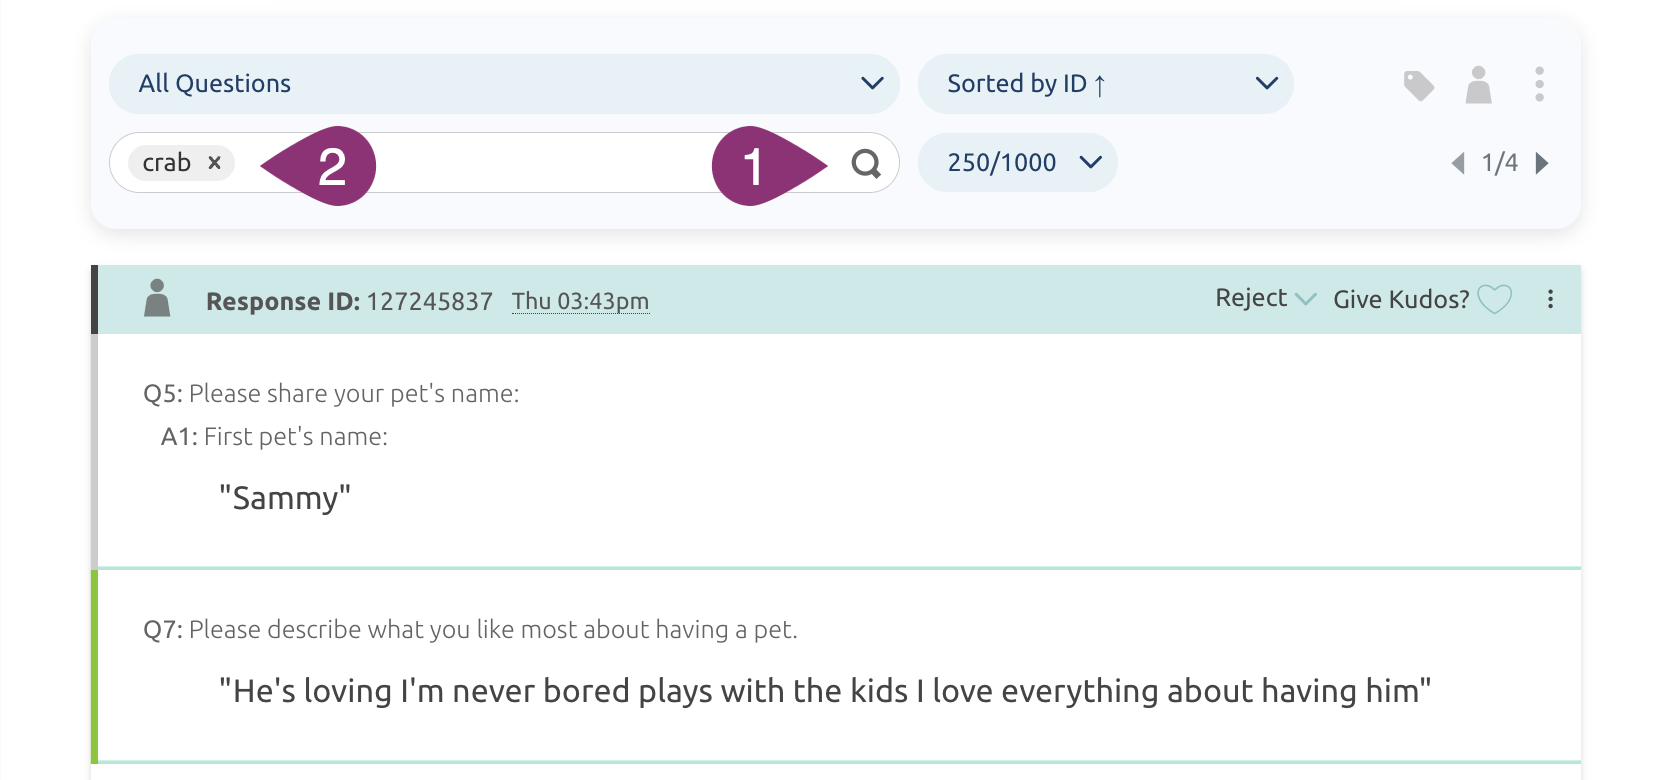Click the 1/4 page indicator
Viewport: 1670px width, 780px height.
point(1499,163)
